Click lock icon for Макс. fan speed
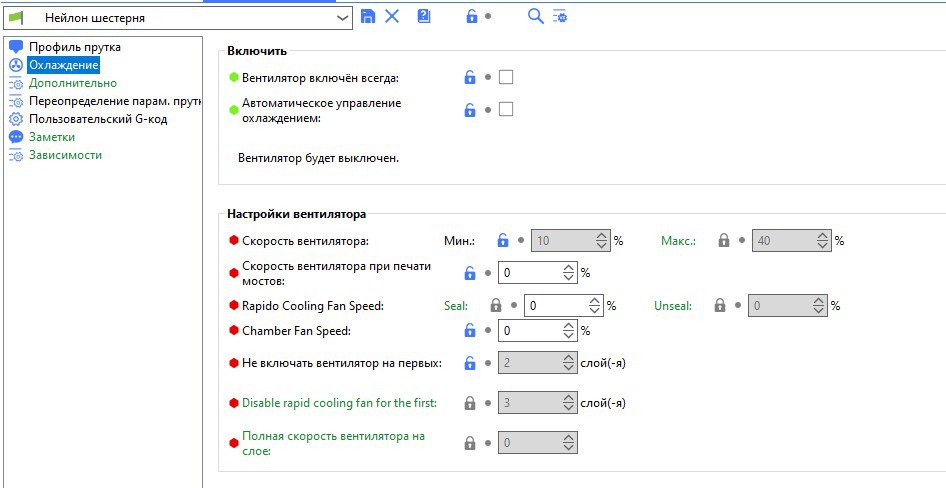The image size is (946, 488). (724, 240)
